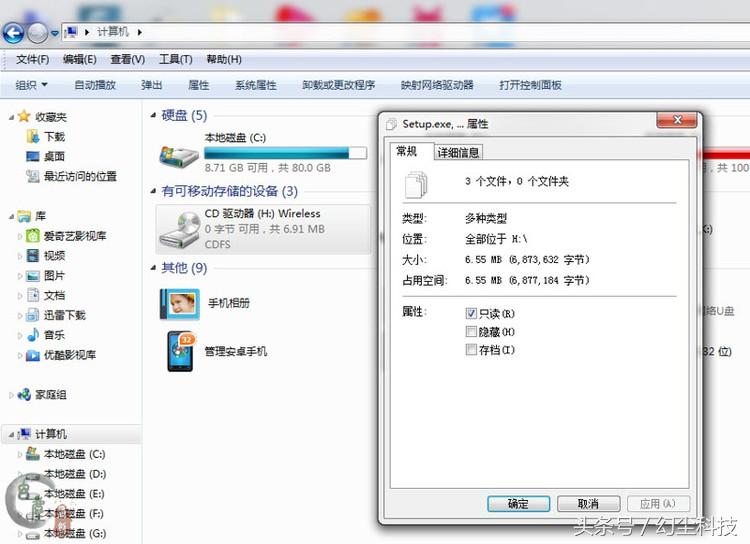Open the 文件(F) menu
Image resolution: width=750 pixels, height=544 pixels.
point(33,59)
